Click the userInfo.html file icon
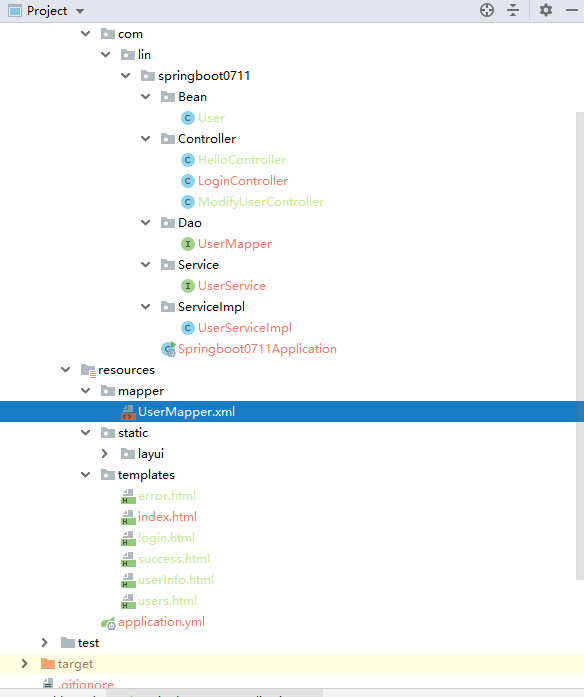The height and width of the screenshot is (697, 584). (128, 580)
